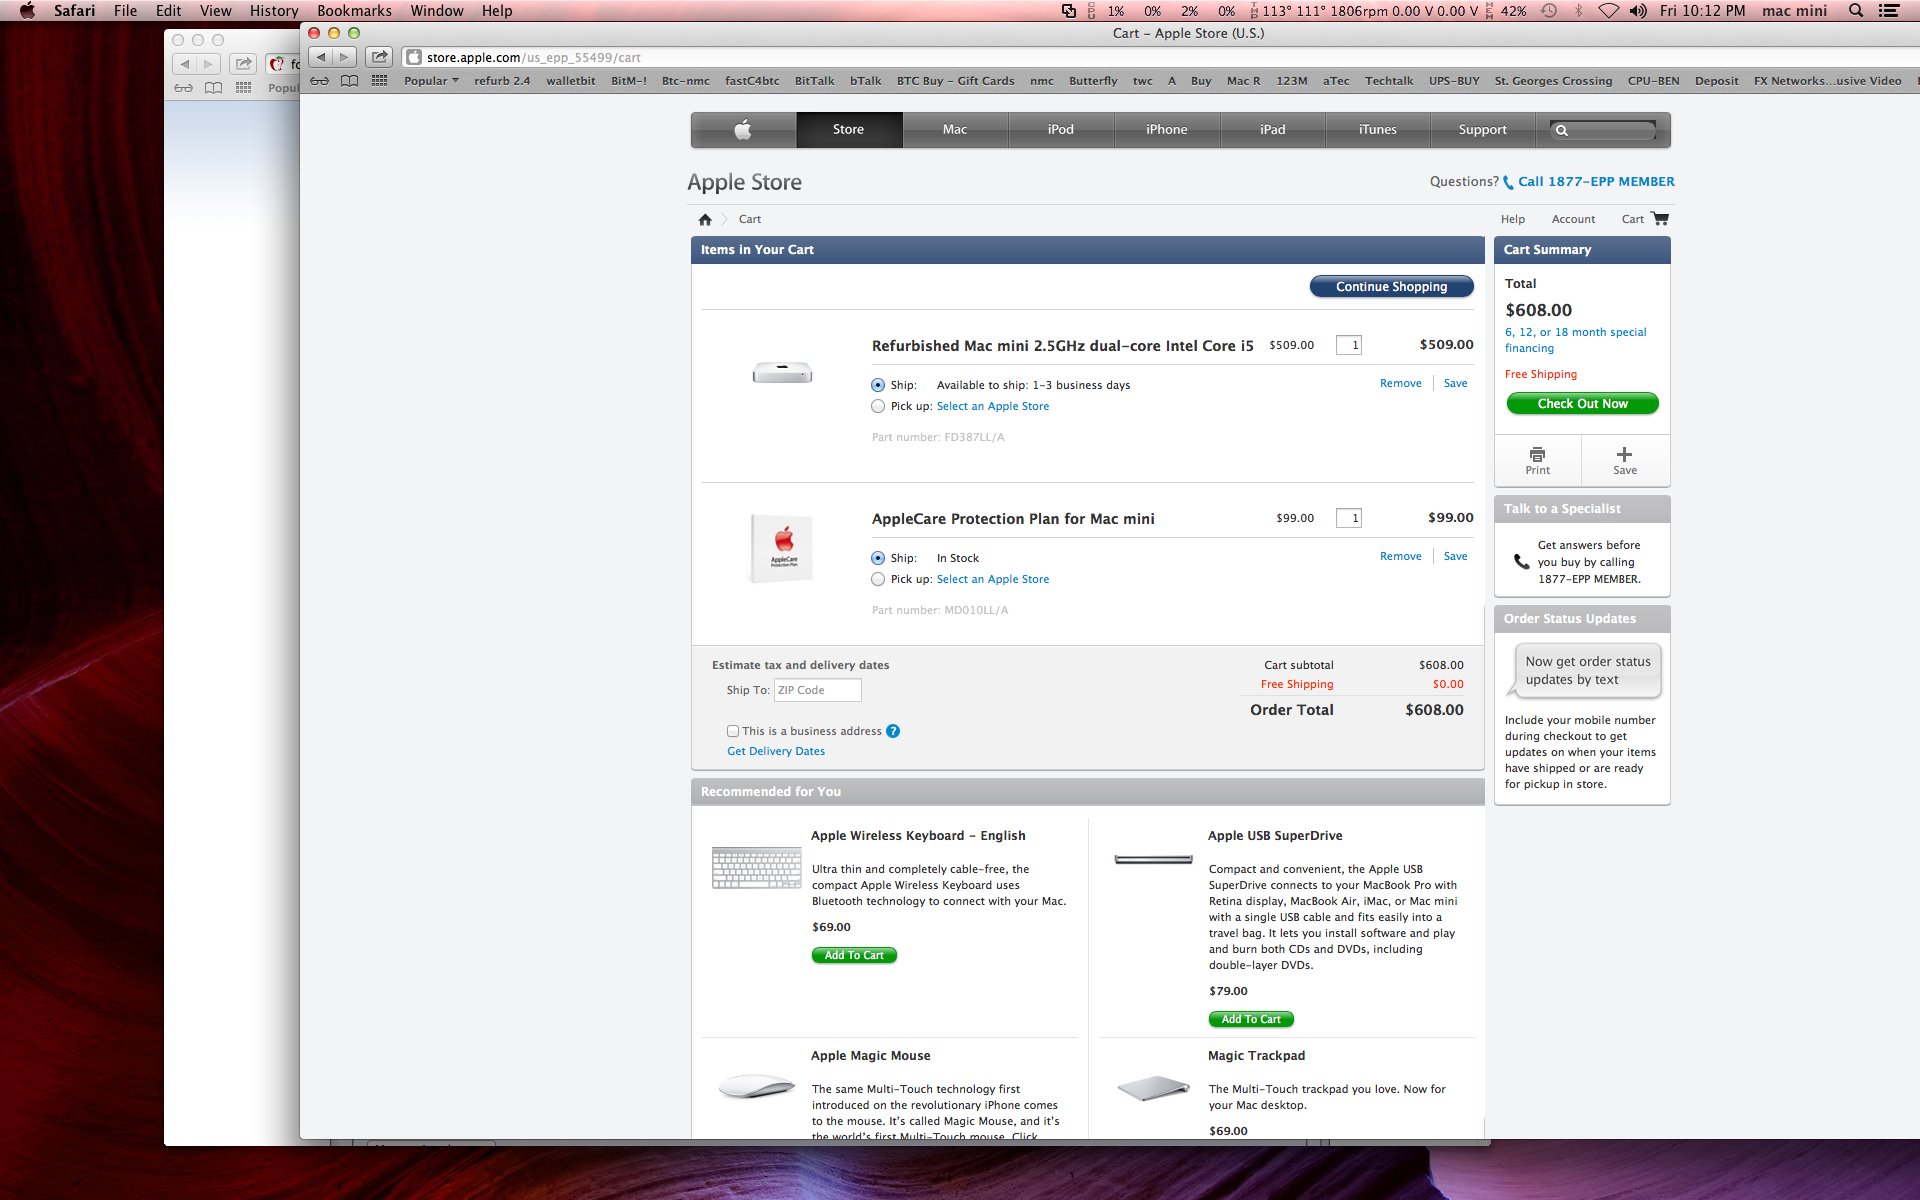This screenshot has width=1920, height=1200.
Task: Save the AppleCare Protection Plan for later
Action: pyautogui.click(x=1456, y=556)
